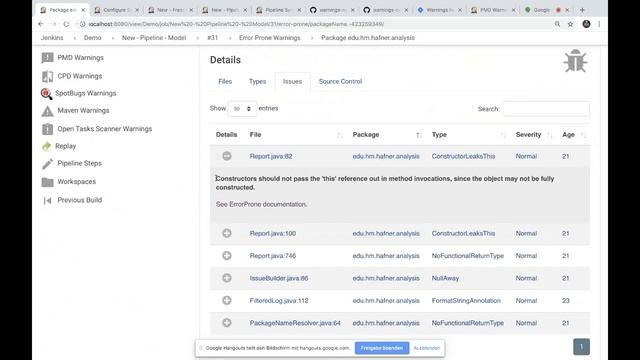Open the FormatStringAnnotation type link
Image resolution: width=640 pixels, height=360 pixels.
click(466, 301)
